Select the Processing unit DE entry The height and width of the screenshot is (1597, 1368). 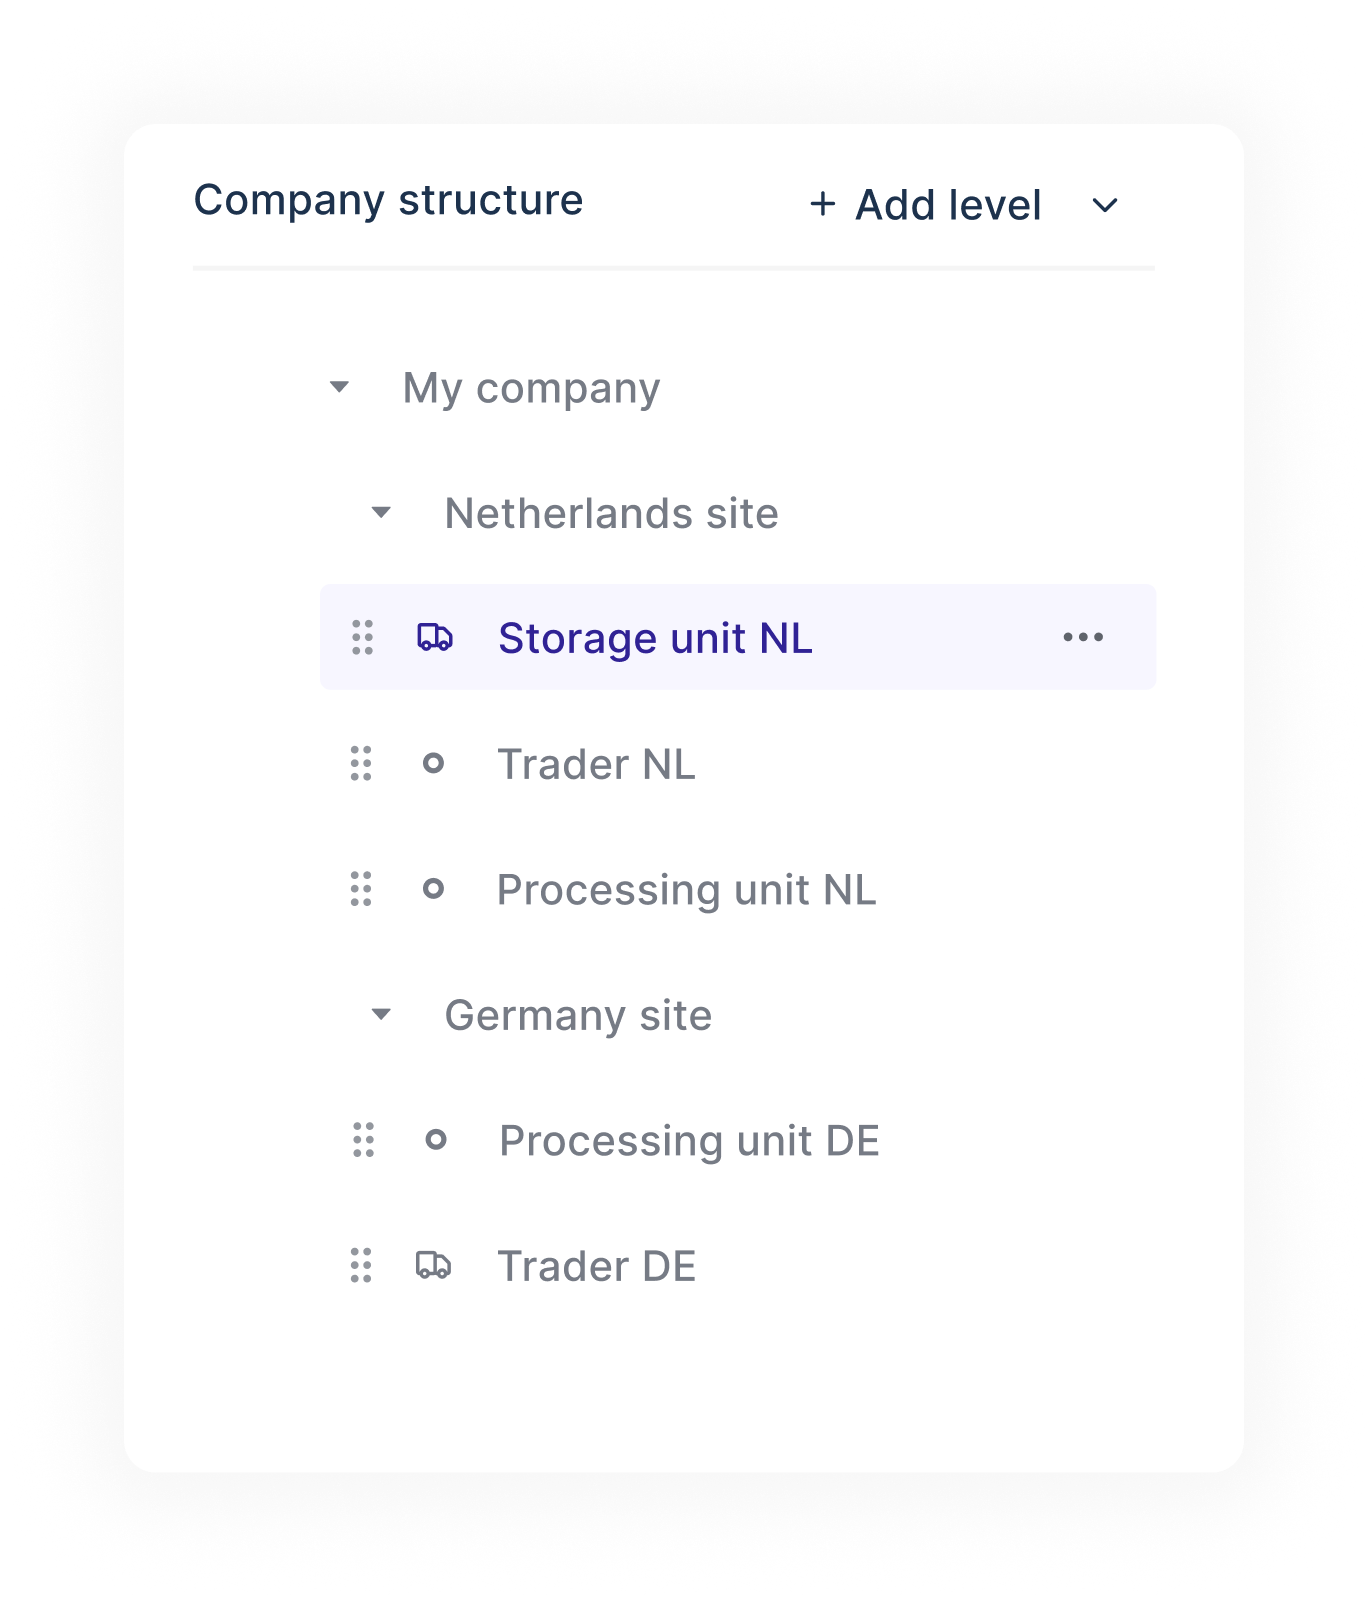pos(688,1139)
